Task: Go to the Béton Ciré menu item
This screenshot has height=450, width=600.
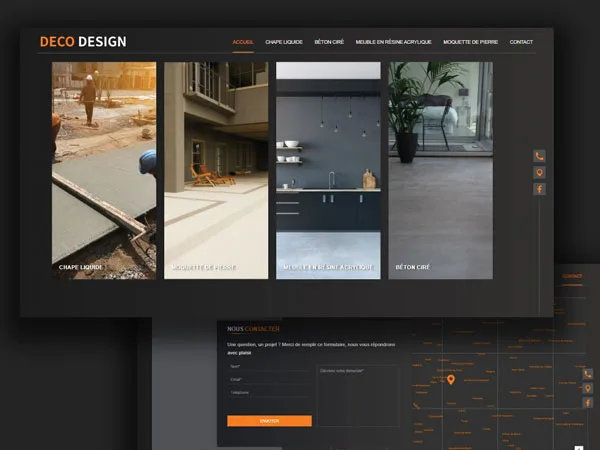Action: click(329, 42)
